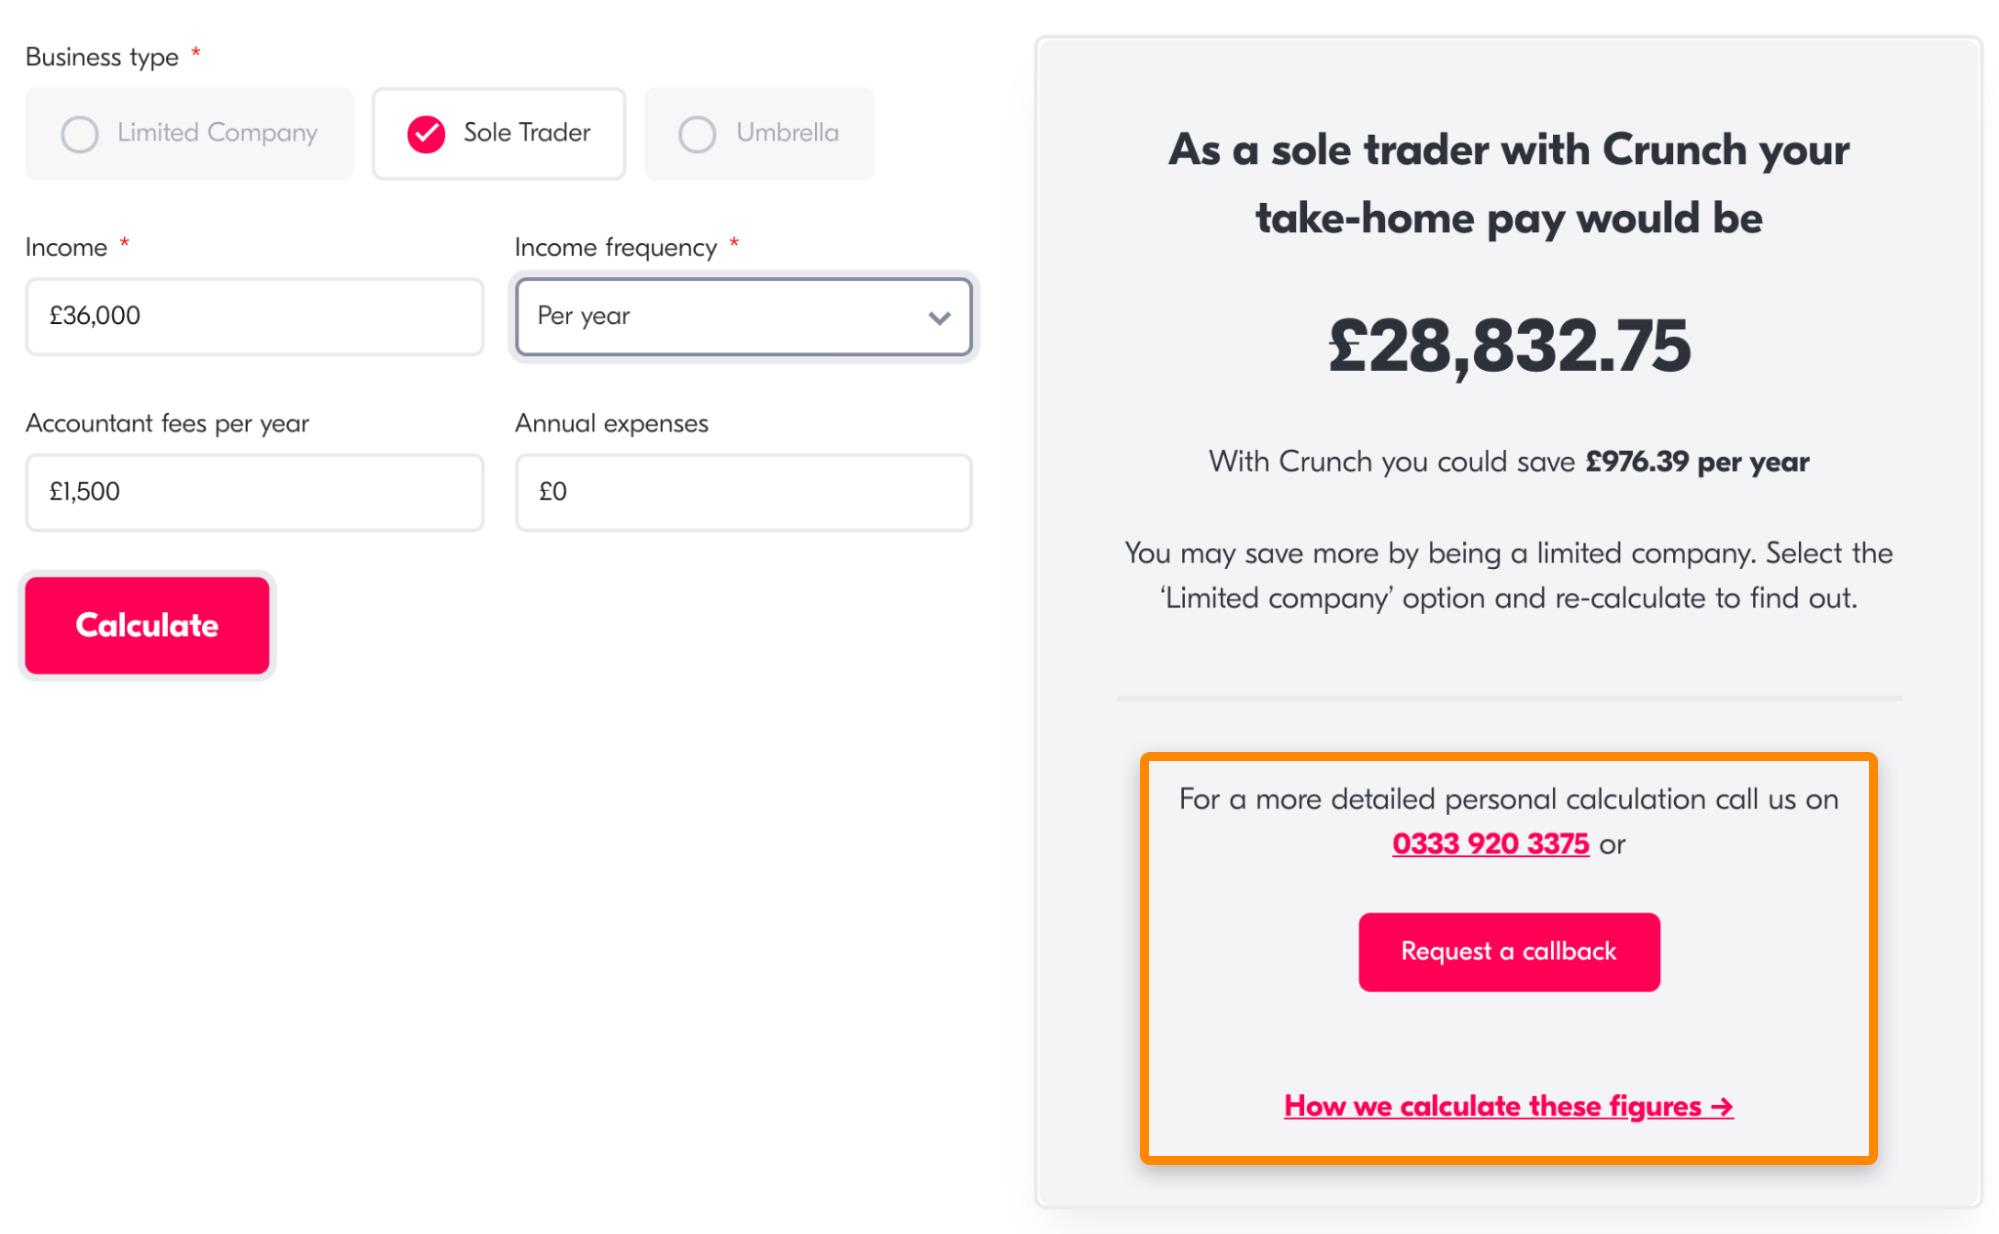Click the chevron arrow in Income frequency

[x=939, y=318]
